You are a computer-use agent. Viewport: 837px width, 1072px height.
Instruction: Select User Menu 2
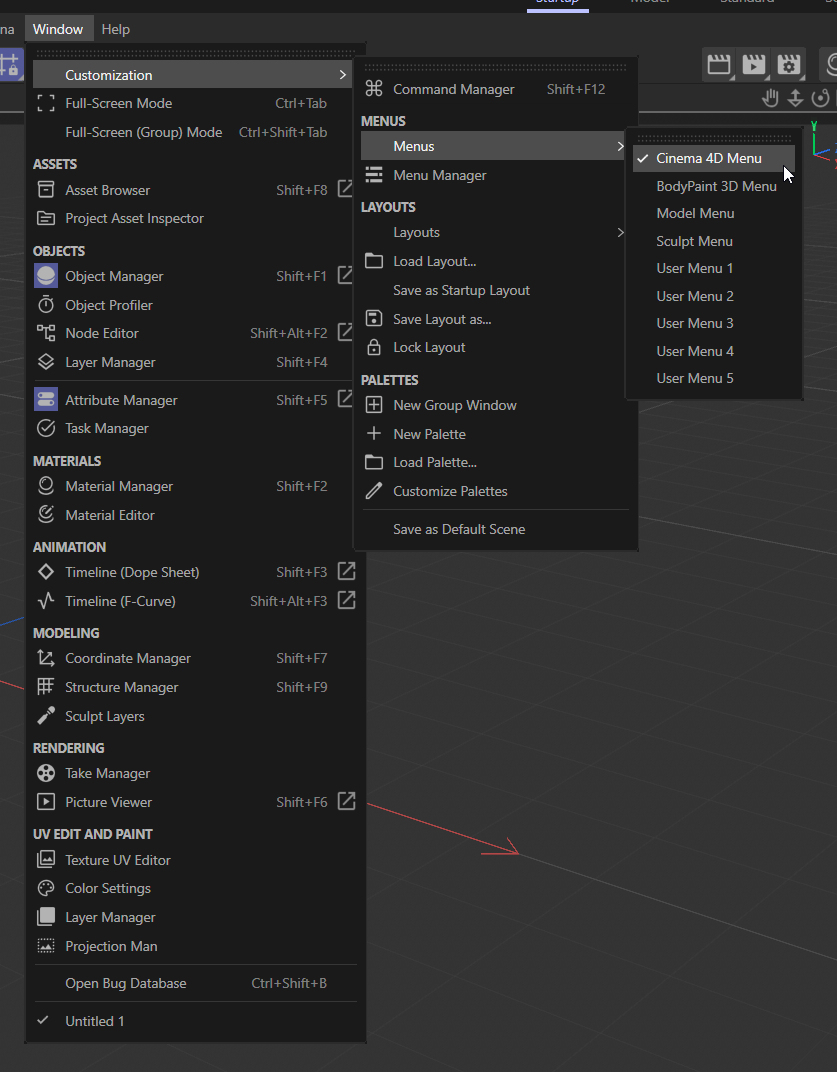[713, 296]
